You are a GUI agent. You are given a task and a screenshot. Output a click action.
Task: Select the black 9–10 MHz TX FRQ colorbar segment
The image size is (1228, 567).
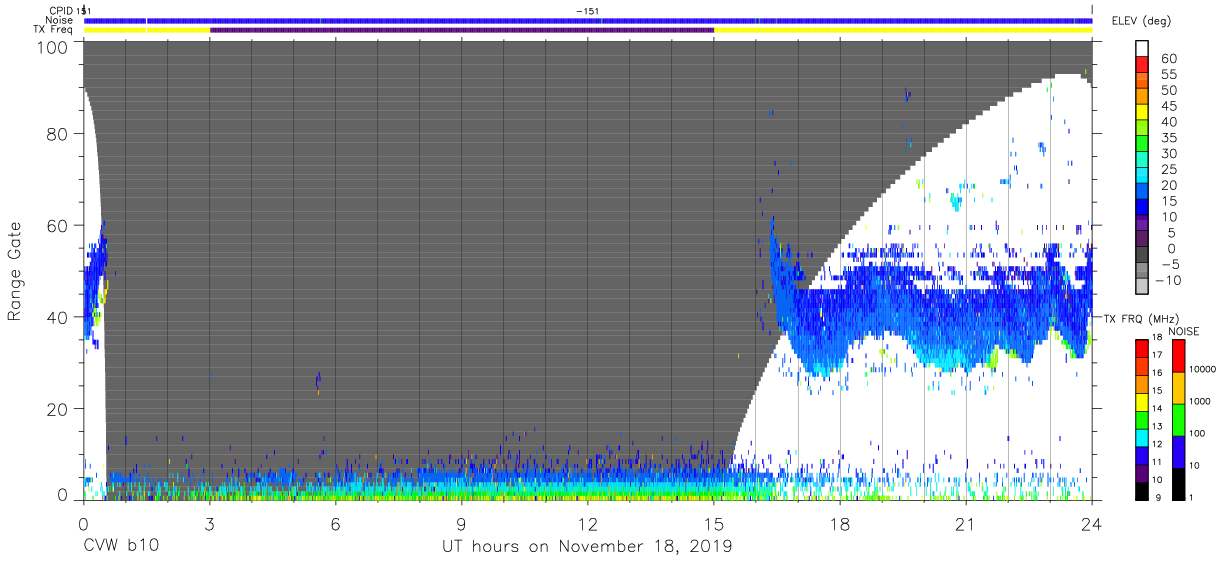point(1140,491)
